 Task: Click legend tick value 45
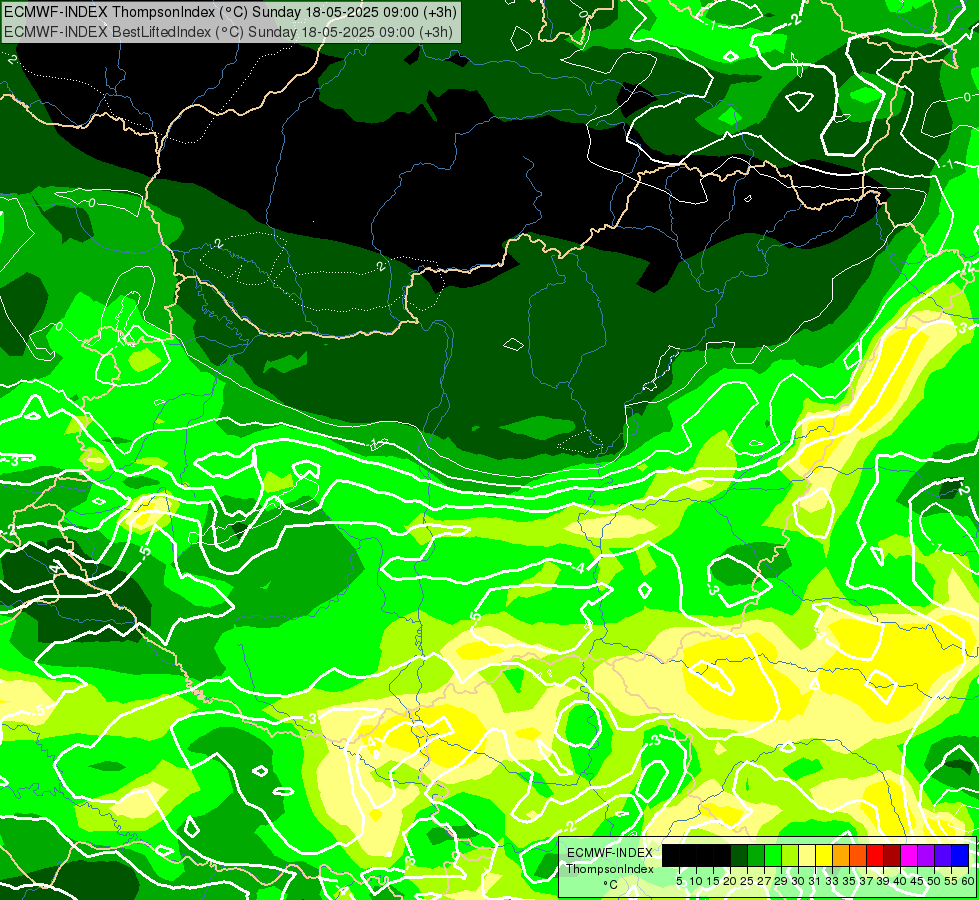918,881
